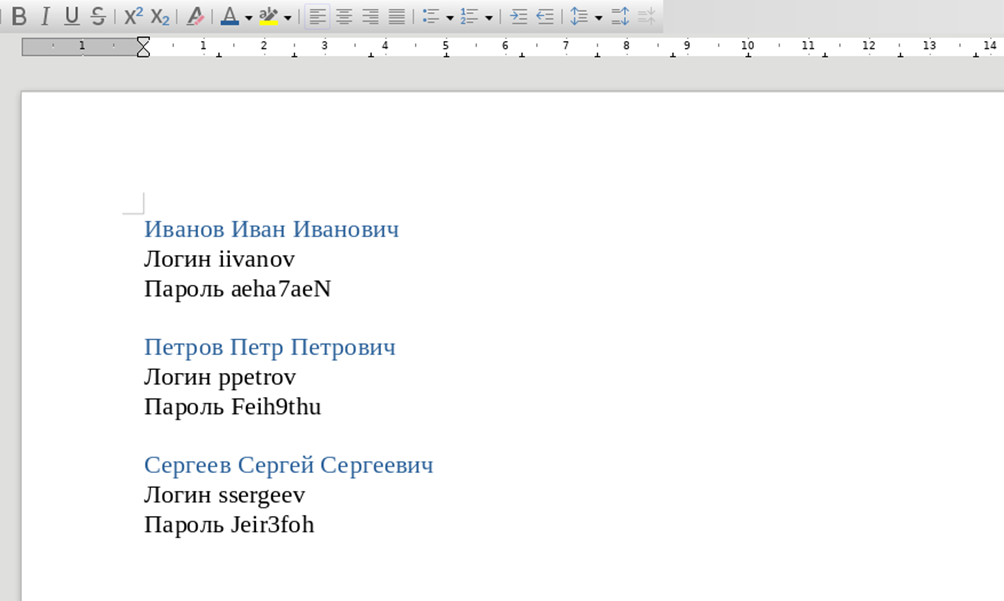Toggle bold formatting
This screenshot has height=601, width=1004.
coord(19,17)
